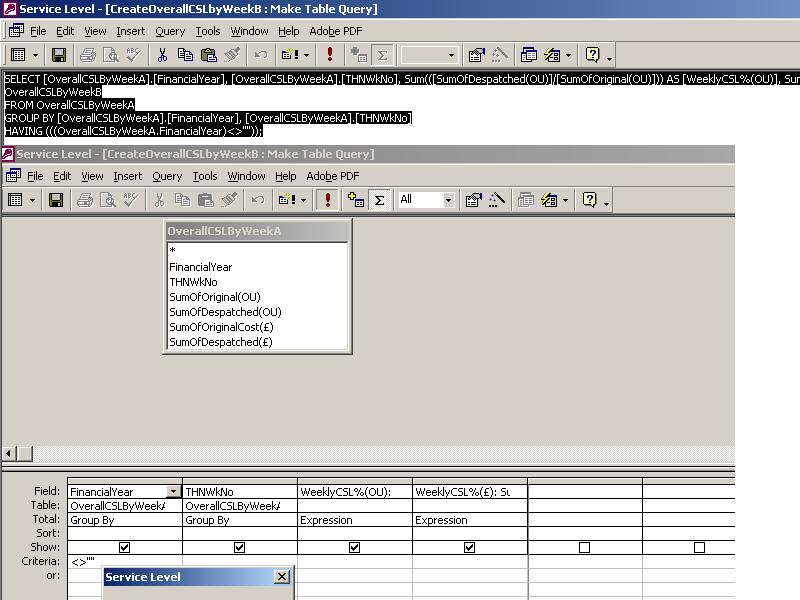Click Paste icon in upper toolbar
Image resolution: width=800 pixels, height=600 pixels.
tap(208, 55)
